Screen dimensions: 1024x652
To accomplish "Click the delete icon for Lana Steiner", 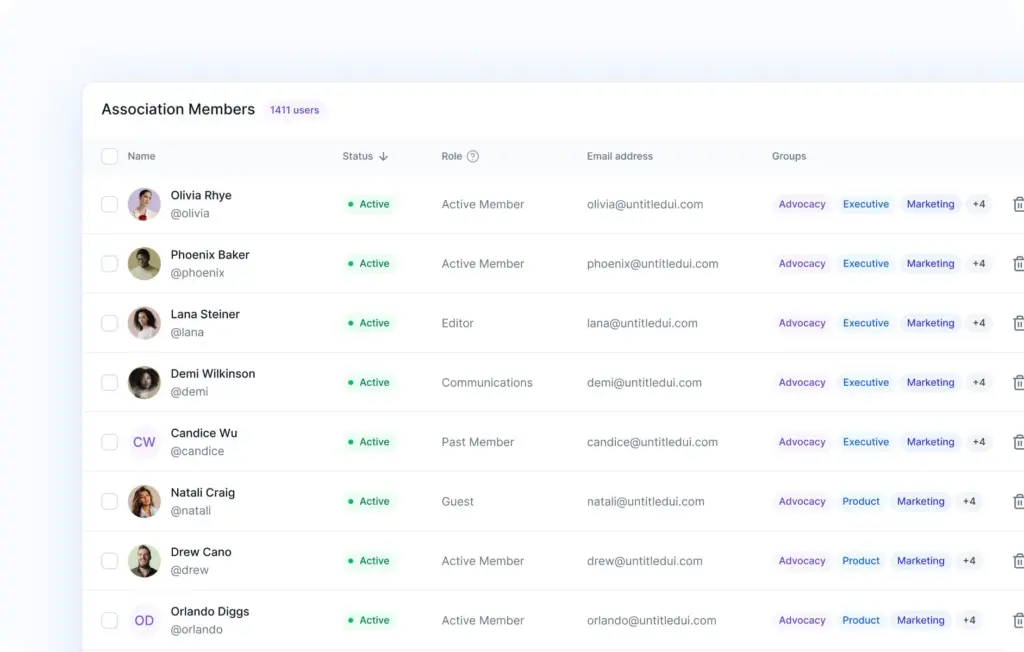I will click(1018, 323).
